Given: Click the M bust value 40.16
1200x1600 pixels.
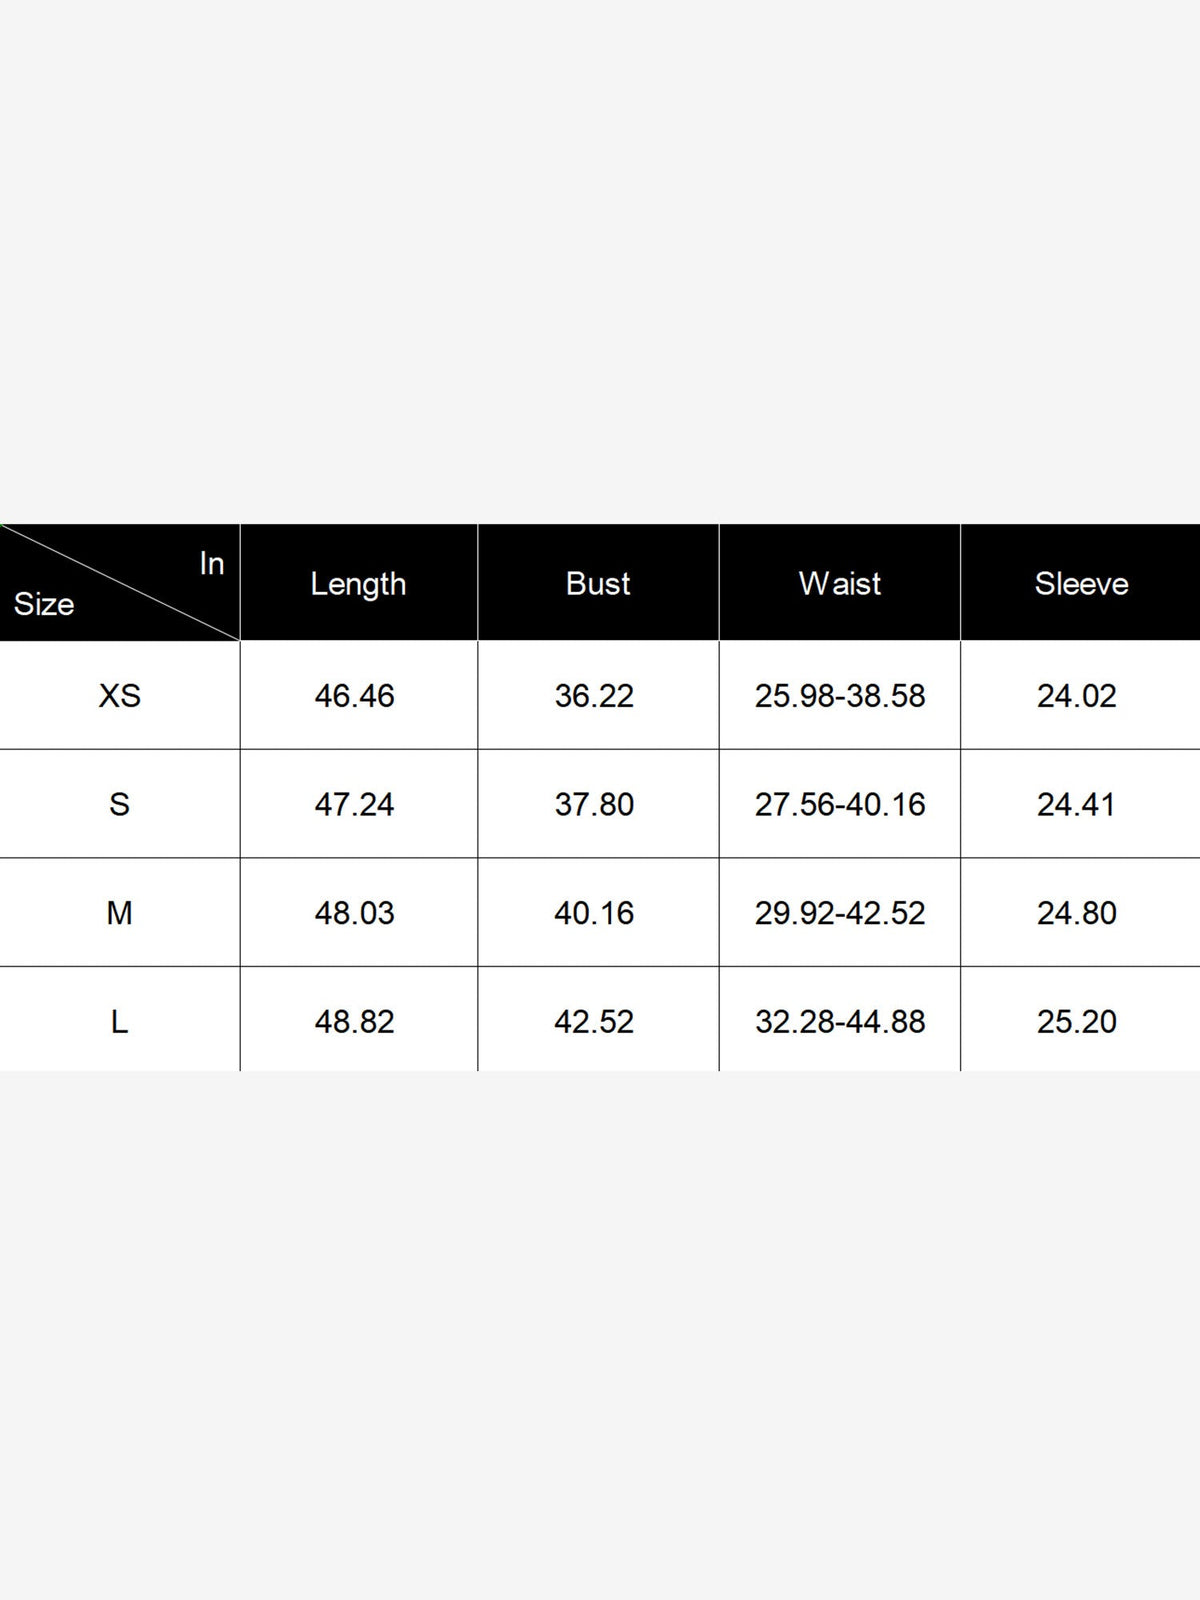Looking at the screenshot, I should point(594,913).
